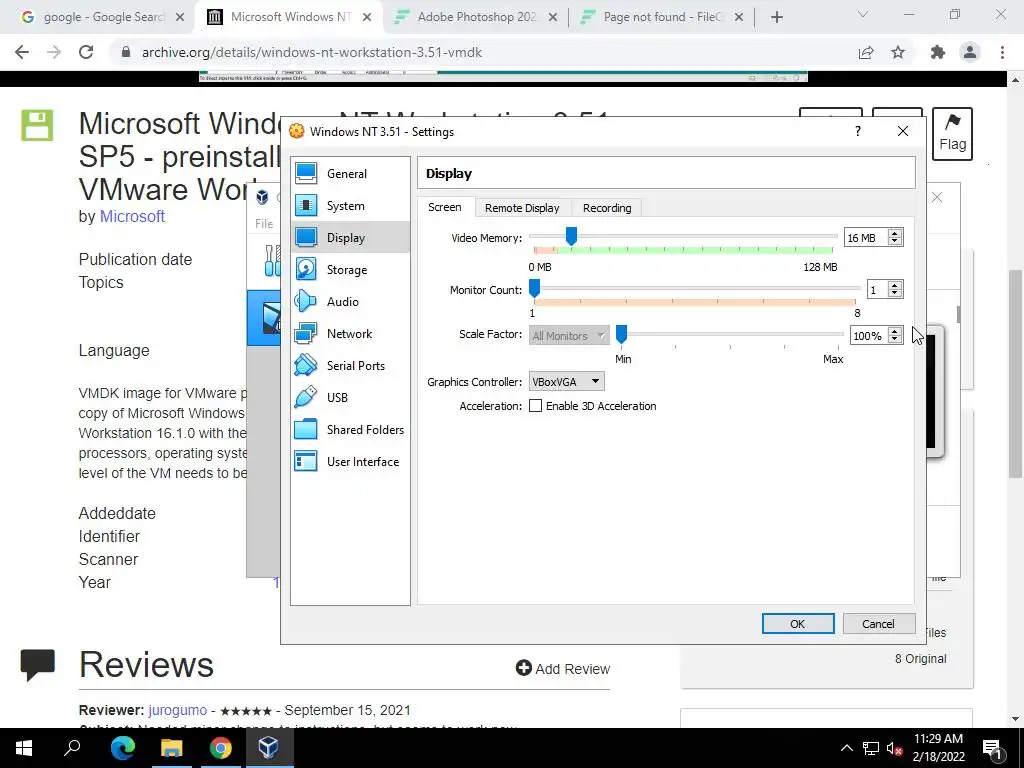Open the Graphics Controller VBoxVGA dropdown
The width and height of the screenshot is (1024, 768).
[x=566, y=381]
